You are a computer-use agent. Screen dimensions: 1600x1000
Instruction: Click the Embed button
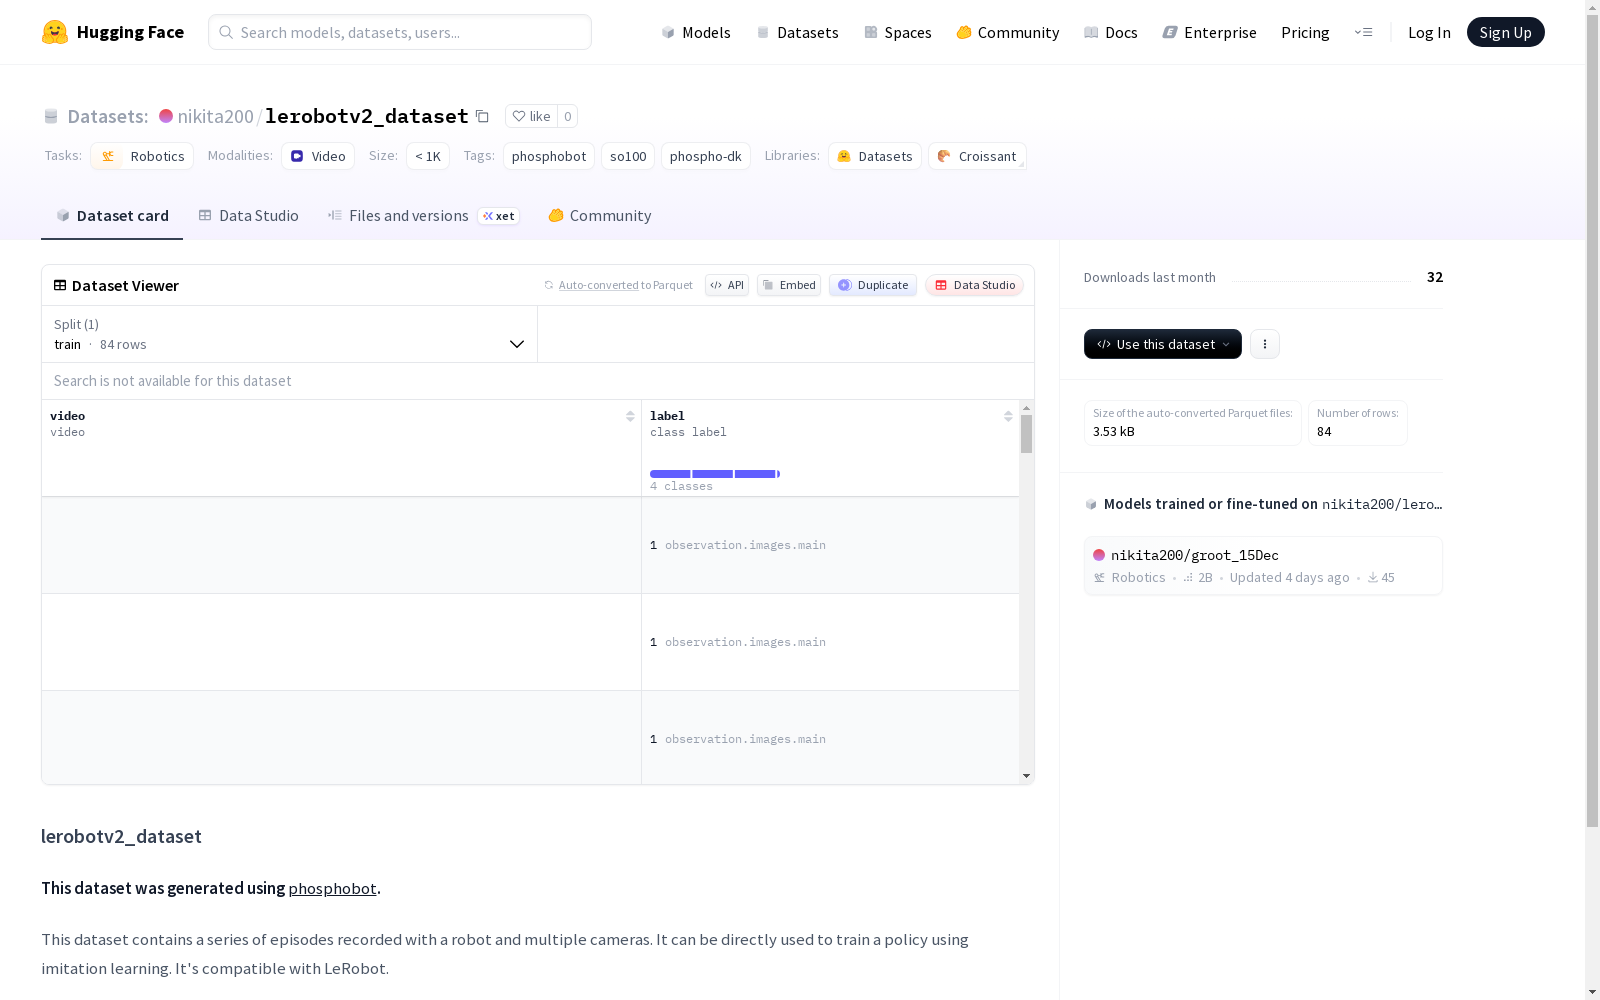(x=789, y=285)
